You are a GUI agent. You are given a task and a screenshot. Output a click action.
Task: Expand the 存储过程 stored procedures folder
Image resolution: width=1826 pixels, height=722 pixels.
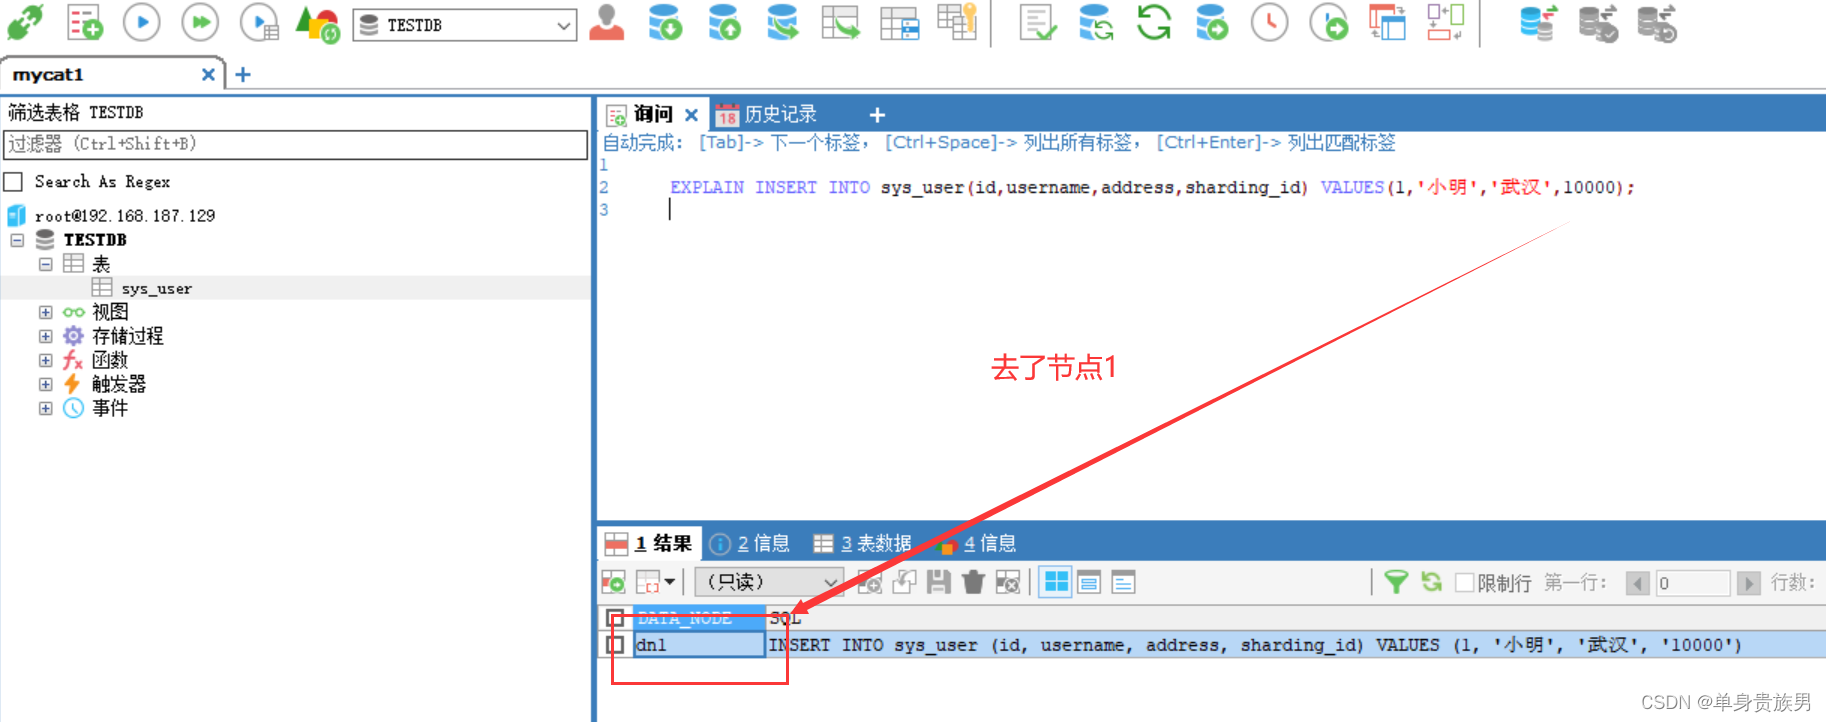tap(45, 336)
